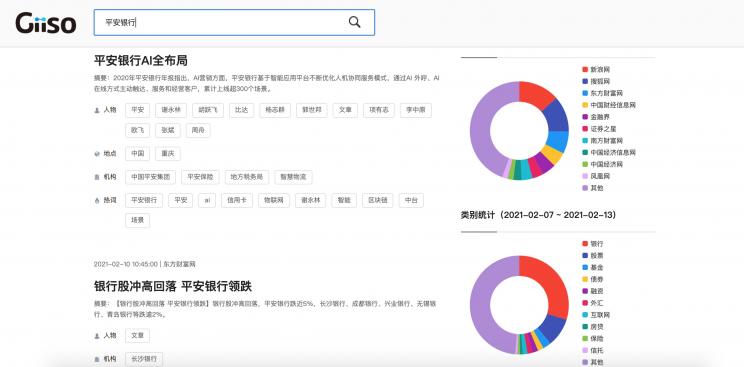Click 基金 swatch in category legend
Screen dimensions: 744x367
[585, 268]
